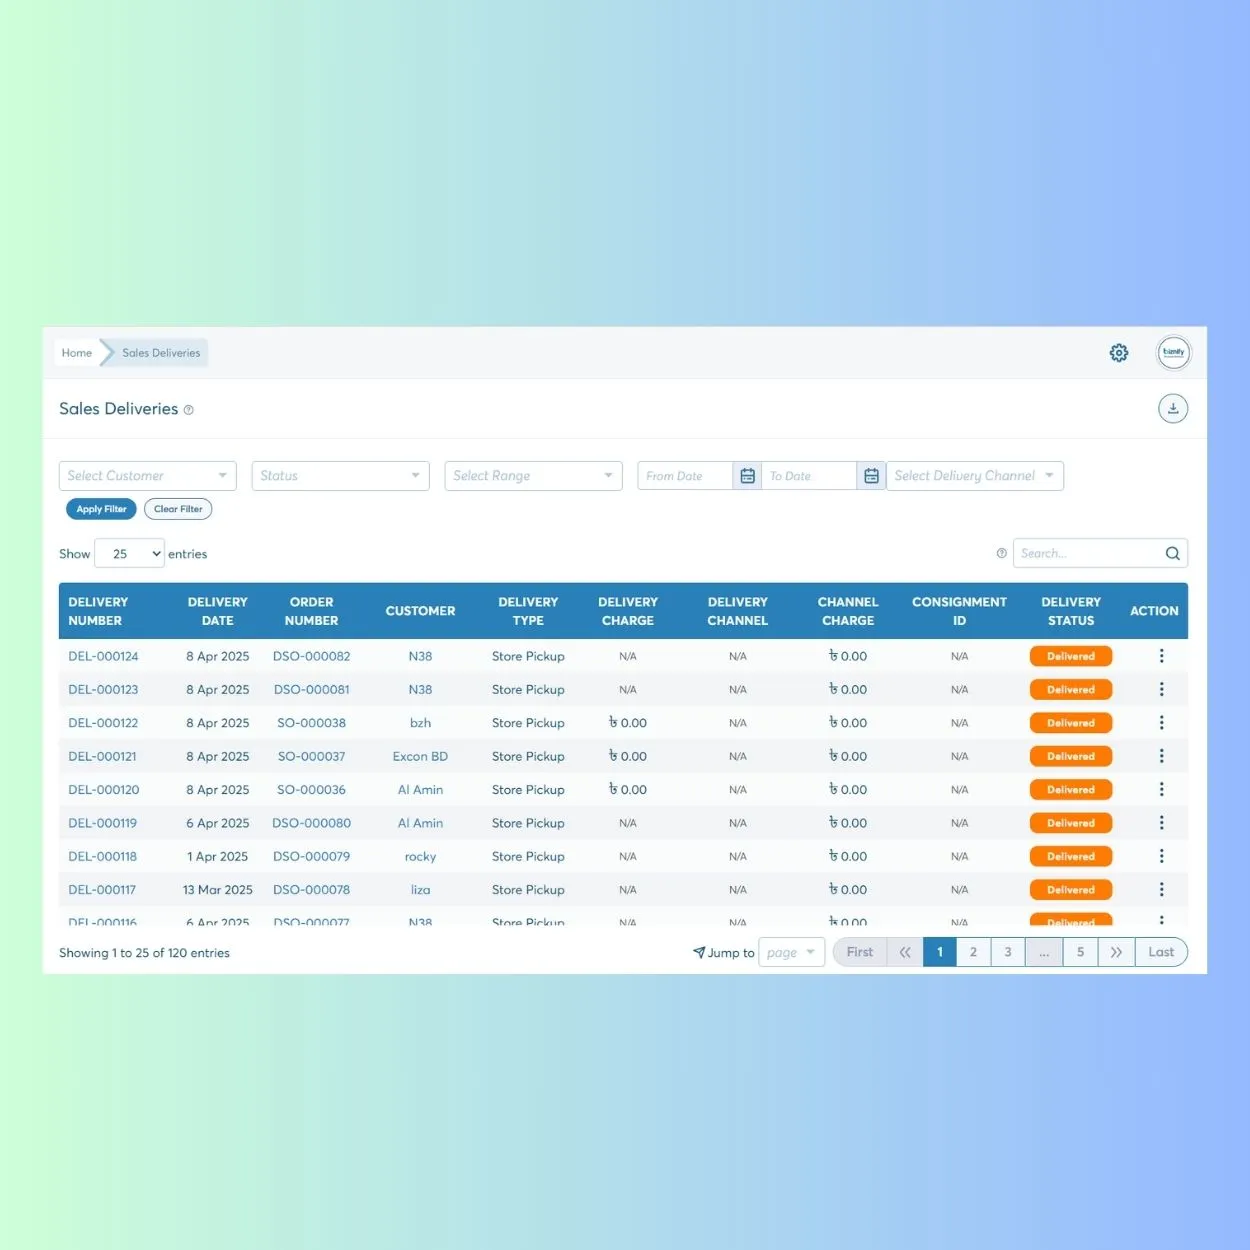1250x1250 pixels.
Task: Click the Jump to page arrow icon
Action: click(699, 952)
